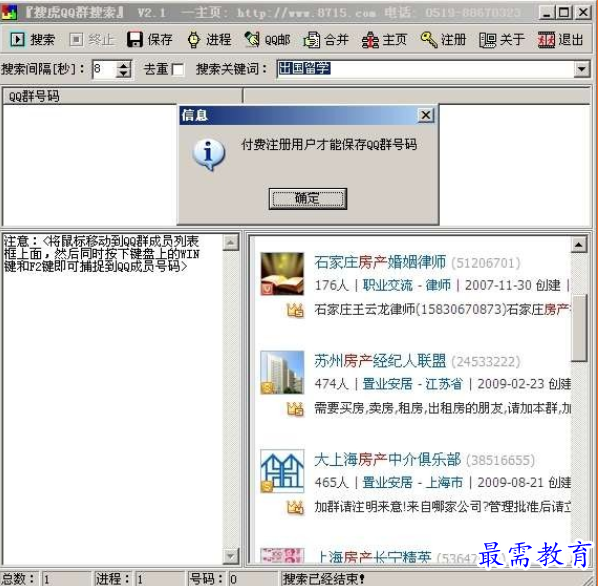Click the group number (51206701) text

(x=486, y=263)
